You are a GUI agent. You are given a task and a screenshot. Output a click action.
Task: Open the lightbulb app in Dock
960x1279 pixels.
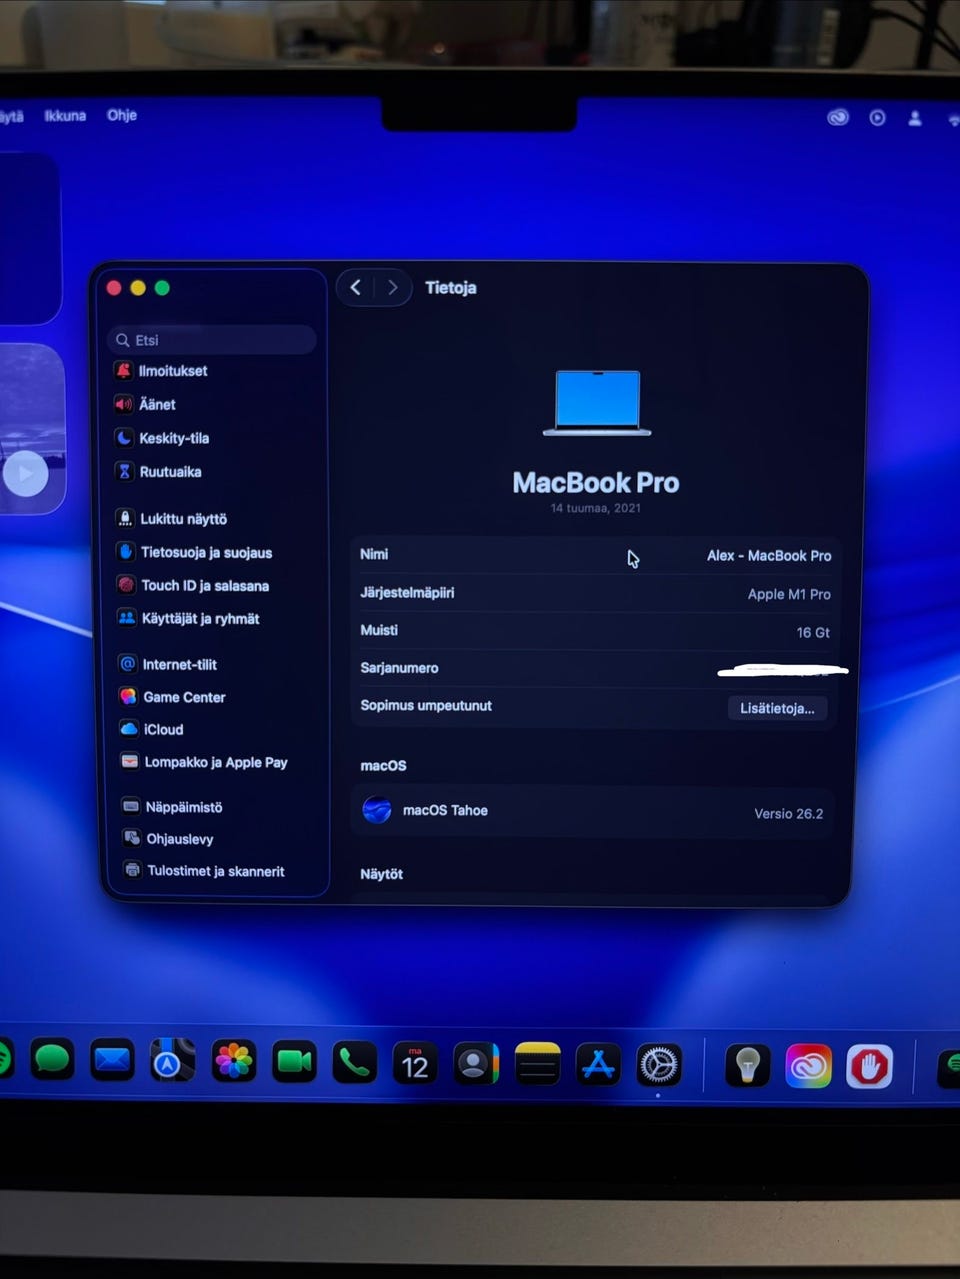(x=747, y=1067)
